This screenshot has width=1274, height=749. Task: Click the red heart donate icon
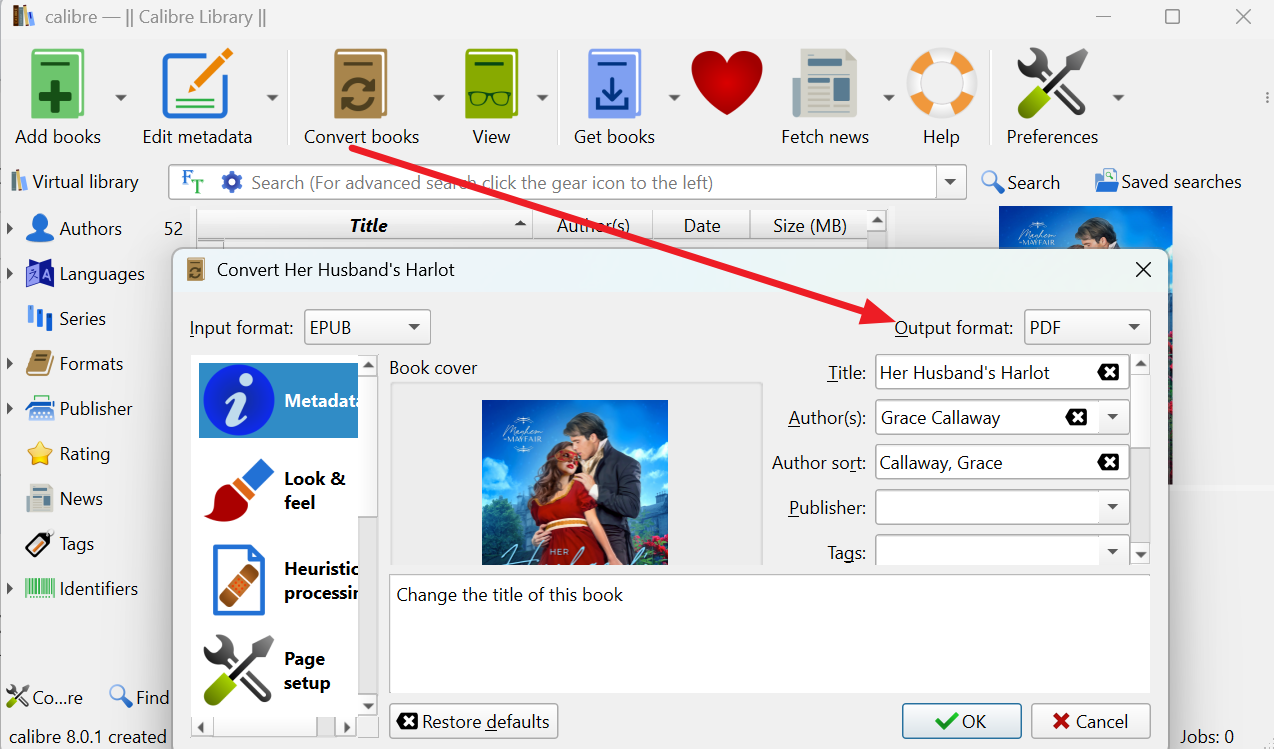tap(727, 83)
